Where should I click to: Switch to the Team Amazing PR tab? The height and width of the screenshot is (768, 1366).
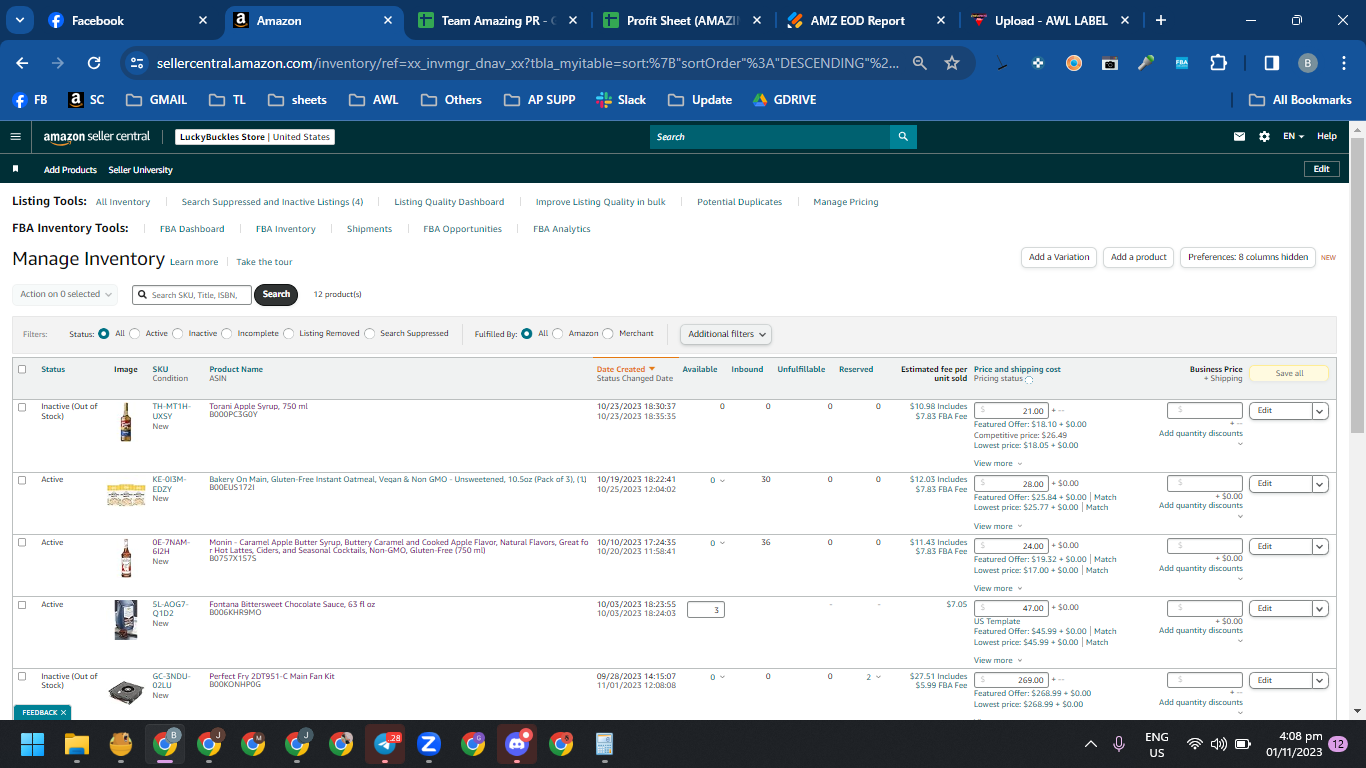[x=497, y=21]
